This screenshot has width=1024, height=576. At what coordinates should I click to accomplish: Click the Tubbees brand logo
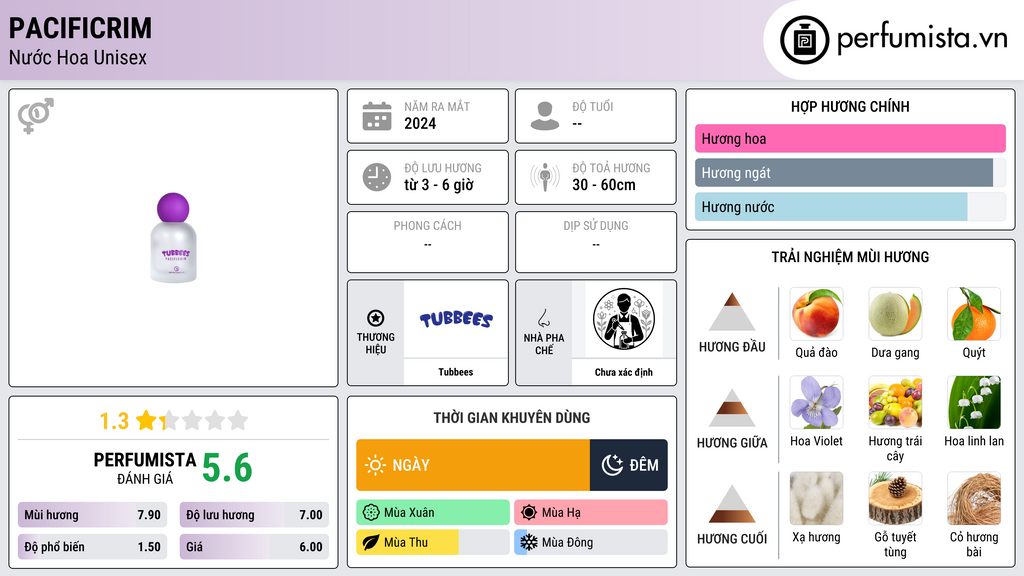coord(456,319)
